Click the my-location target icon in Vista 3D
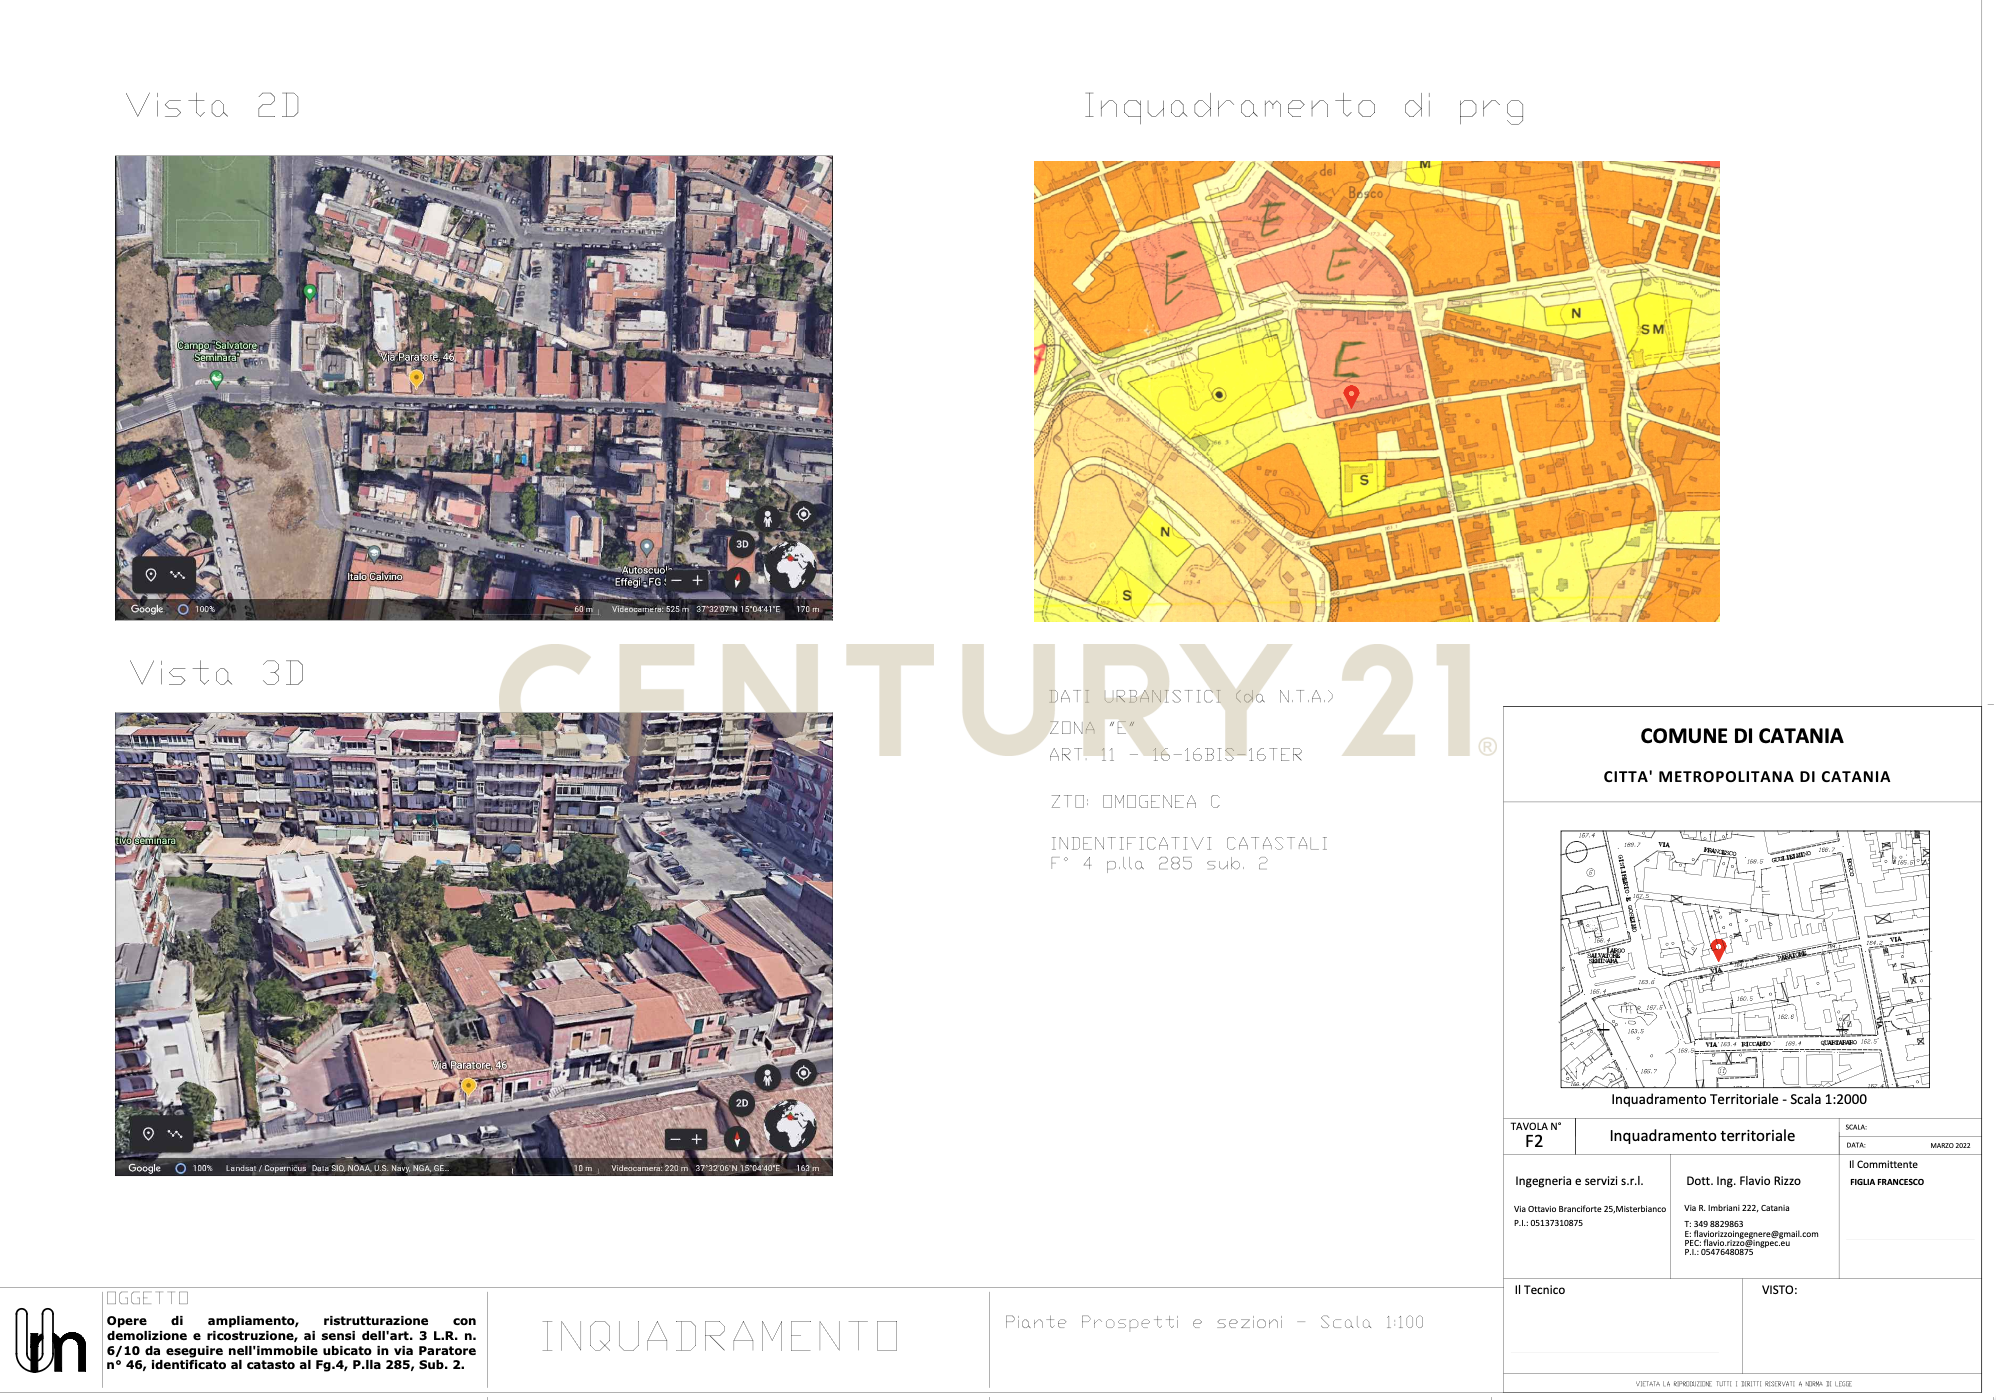 click(803, 1073)
